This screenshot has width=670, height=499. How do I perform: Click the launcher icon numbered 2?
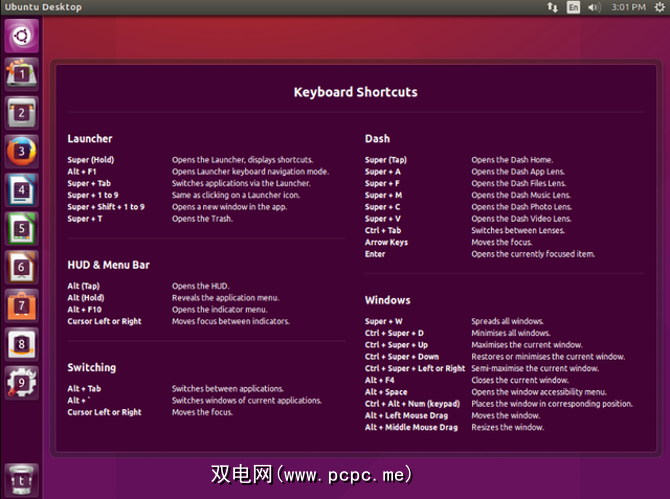tap(22, 112)
